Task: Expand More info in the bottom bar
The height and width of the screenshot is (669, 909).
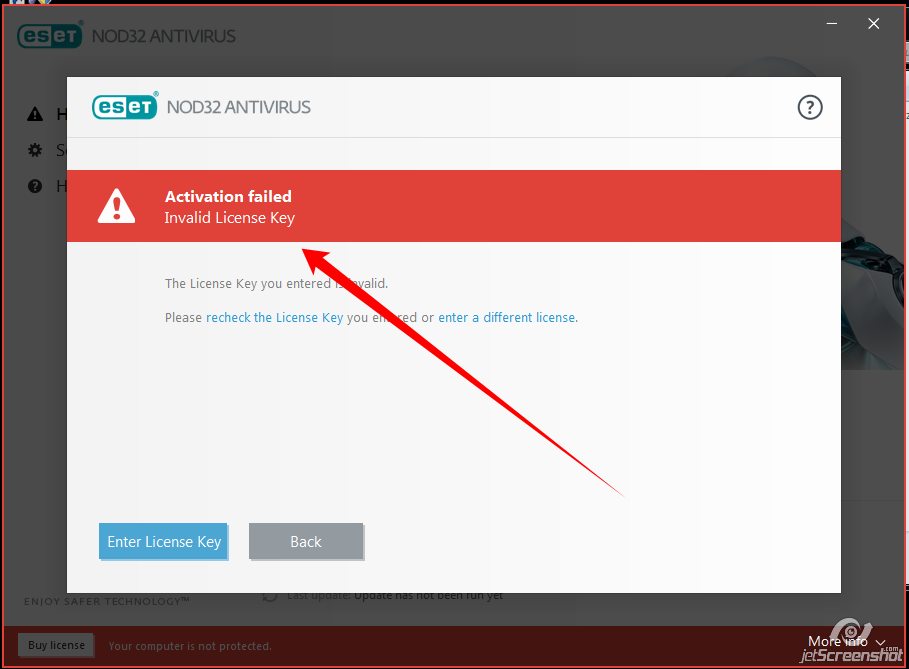Action: click(x=846, y=642)
